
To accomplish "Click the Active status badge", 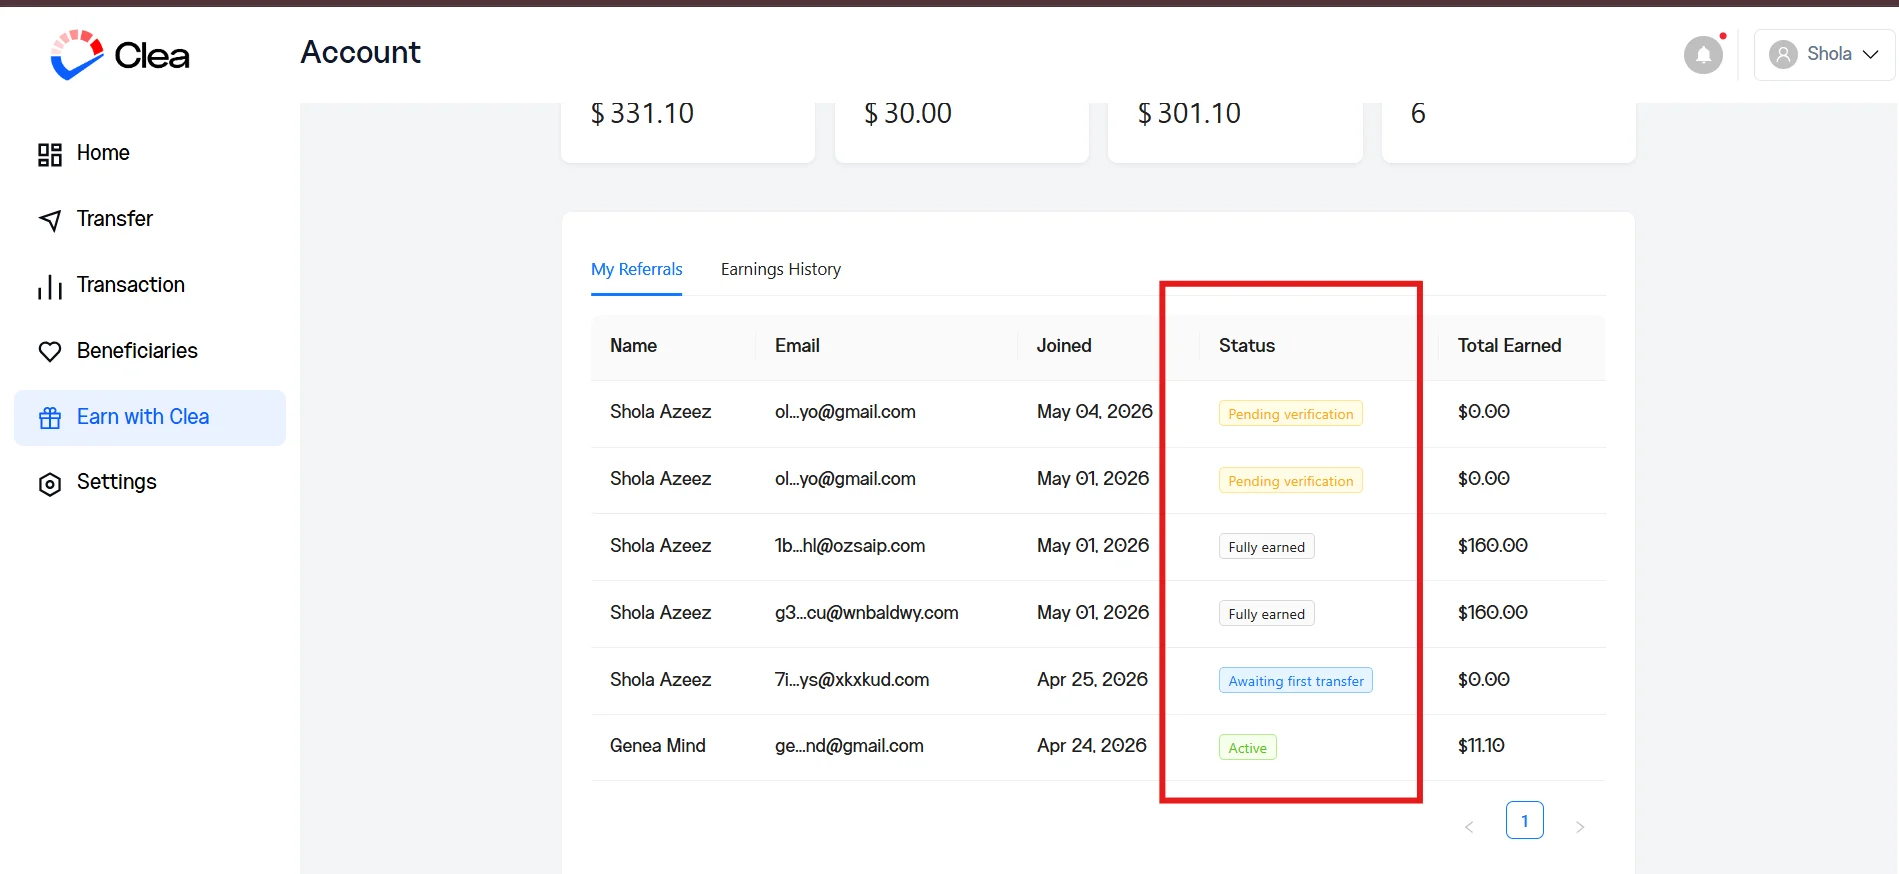I will tap(1248, 748).
